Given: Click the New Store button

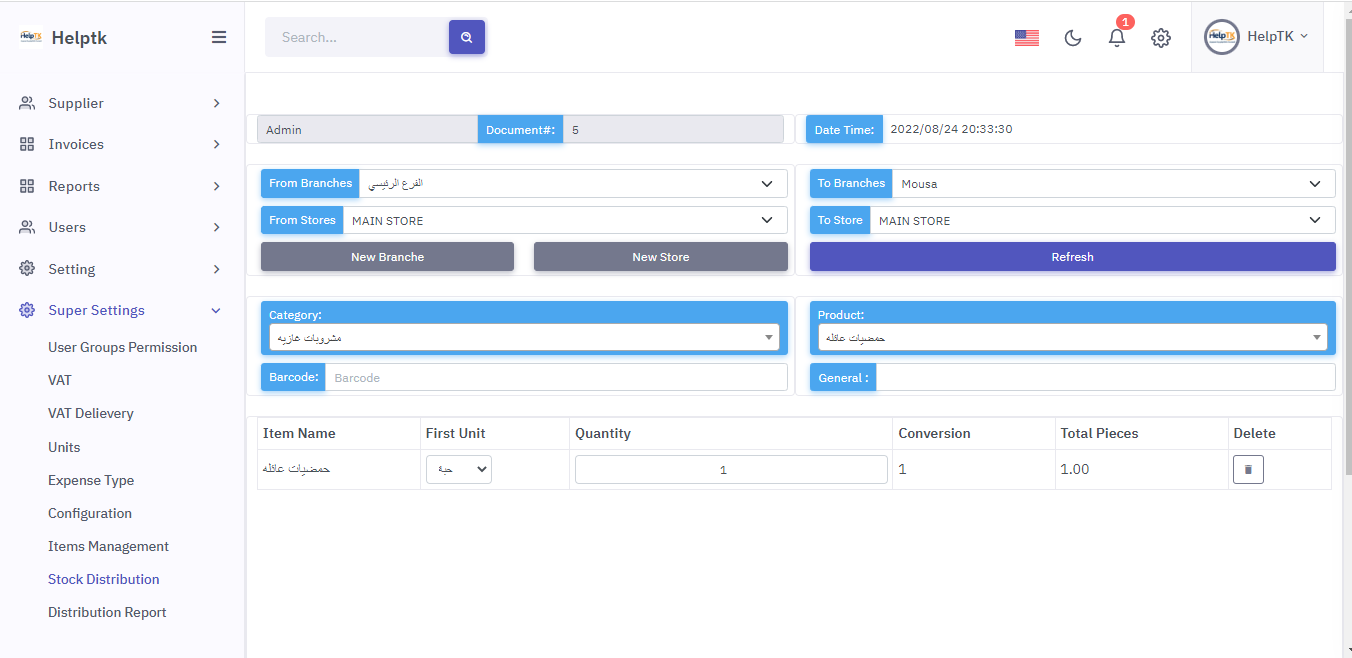Looking at the screenshot, I should 660,257.
